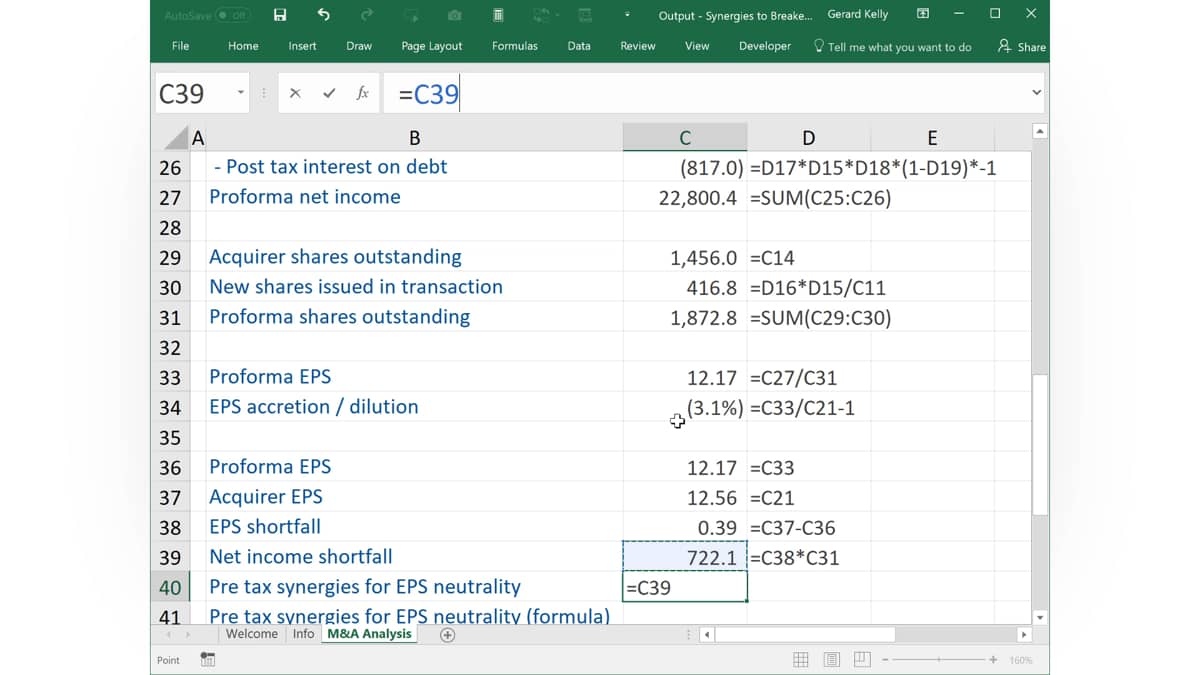1200x675 pixels.
Task: Click the macro recording icon in status bar
Action: [208, 659]
